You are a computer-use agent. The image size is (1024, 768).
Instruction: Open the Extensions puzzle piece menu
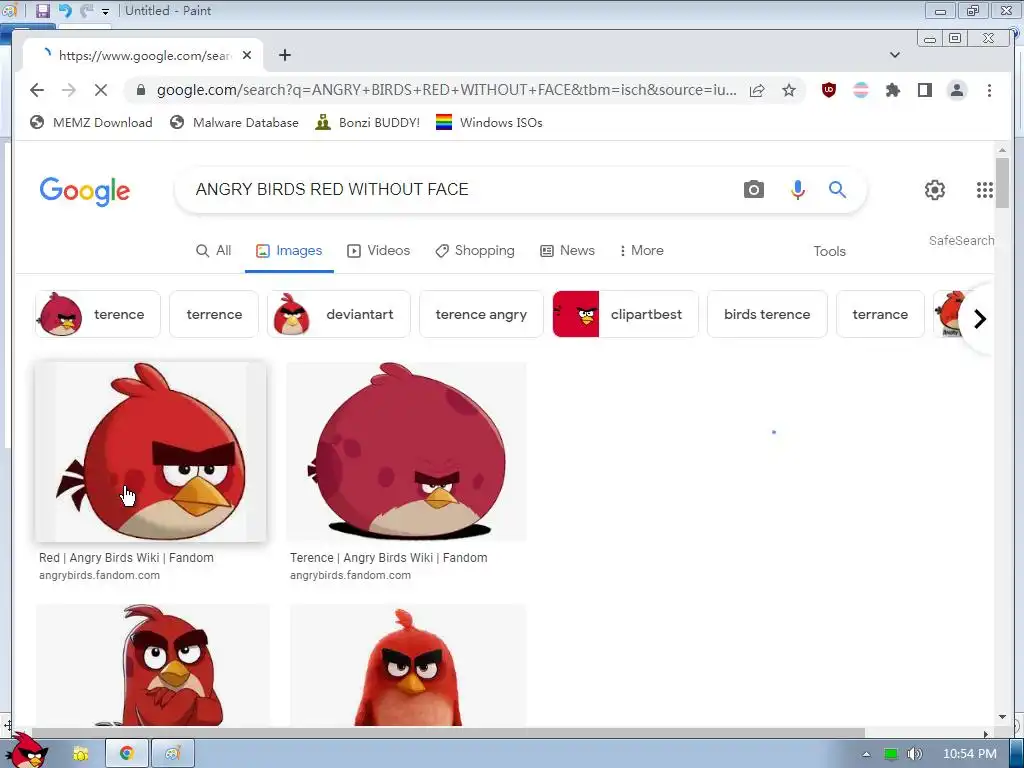pos(893,90)
